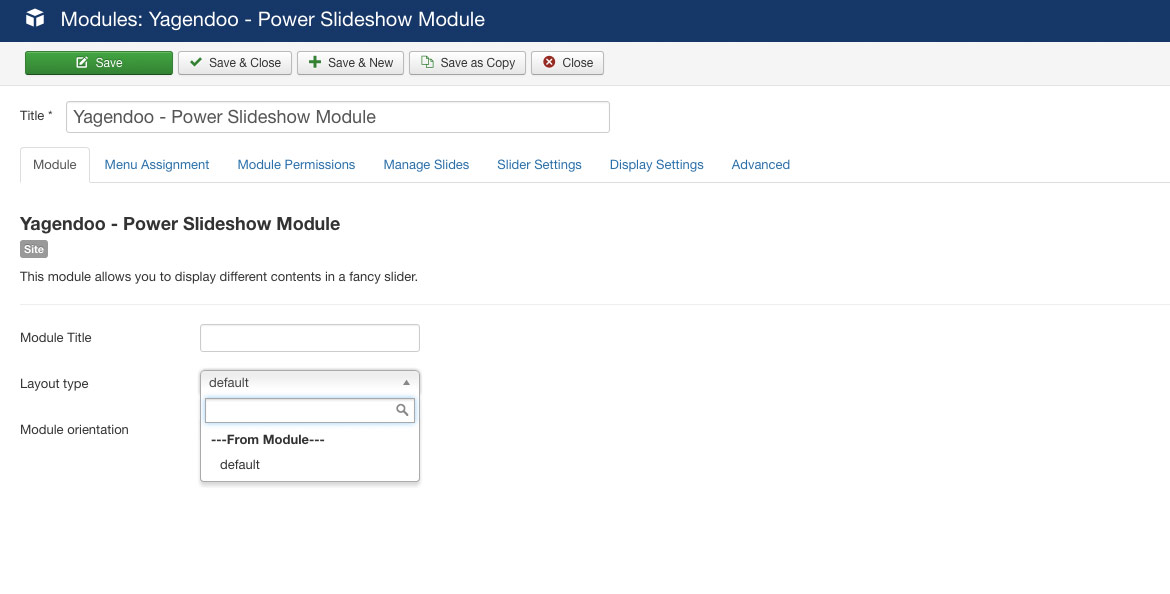This screenshot has width=1170, height=594.
Task: Select the Module tab
Action: (54, 165)
